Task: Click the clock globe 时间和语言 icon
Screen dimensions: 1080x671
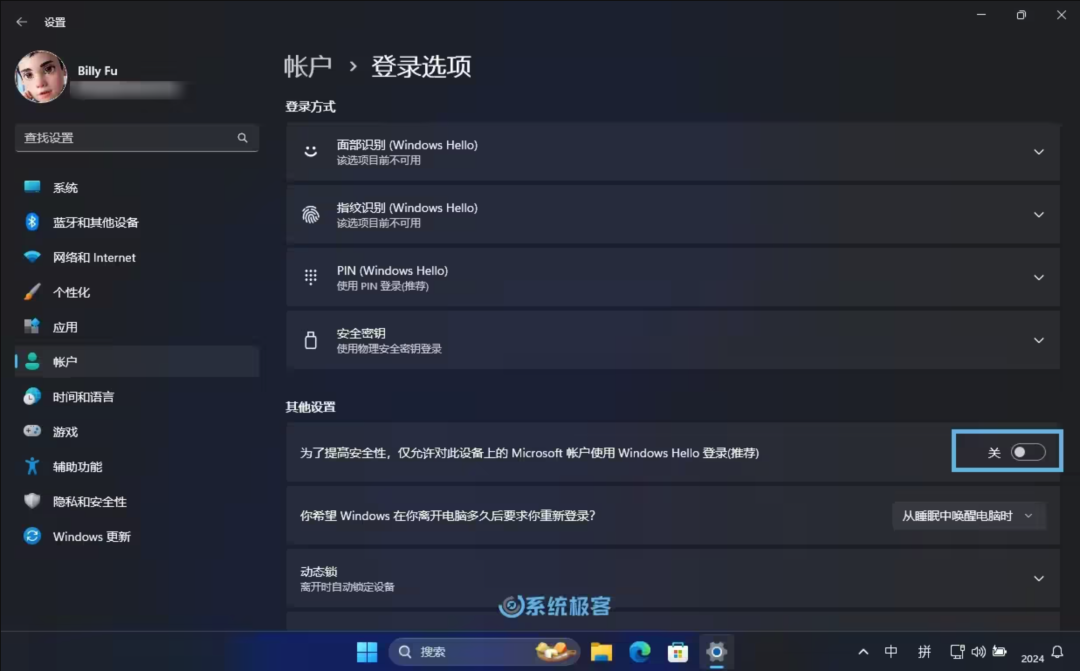Action: [x=32, y=396]
